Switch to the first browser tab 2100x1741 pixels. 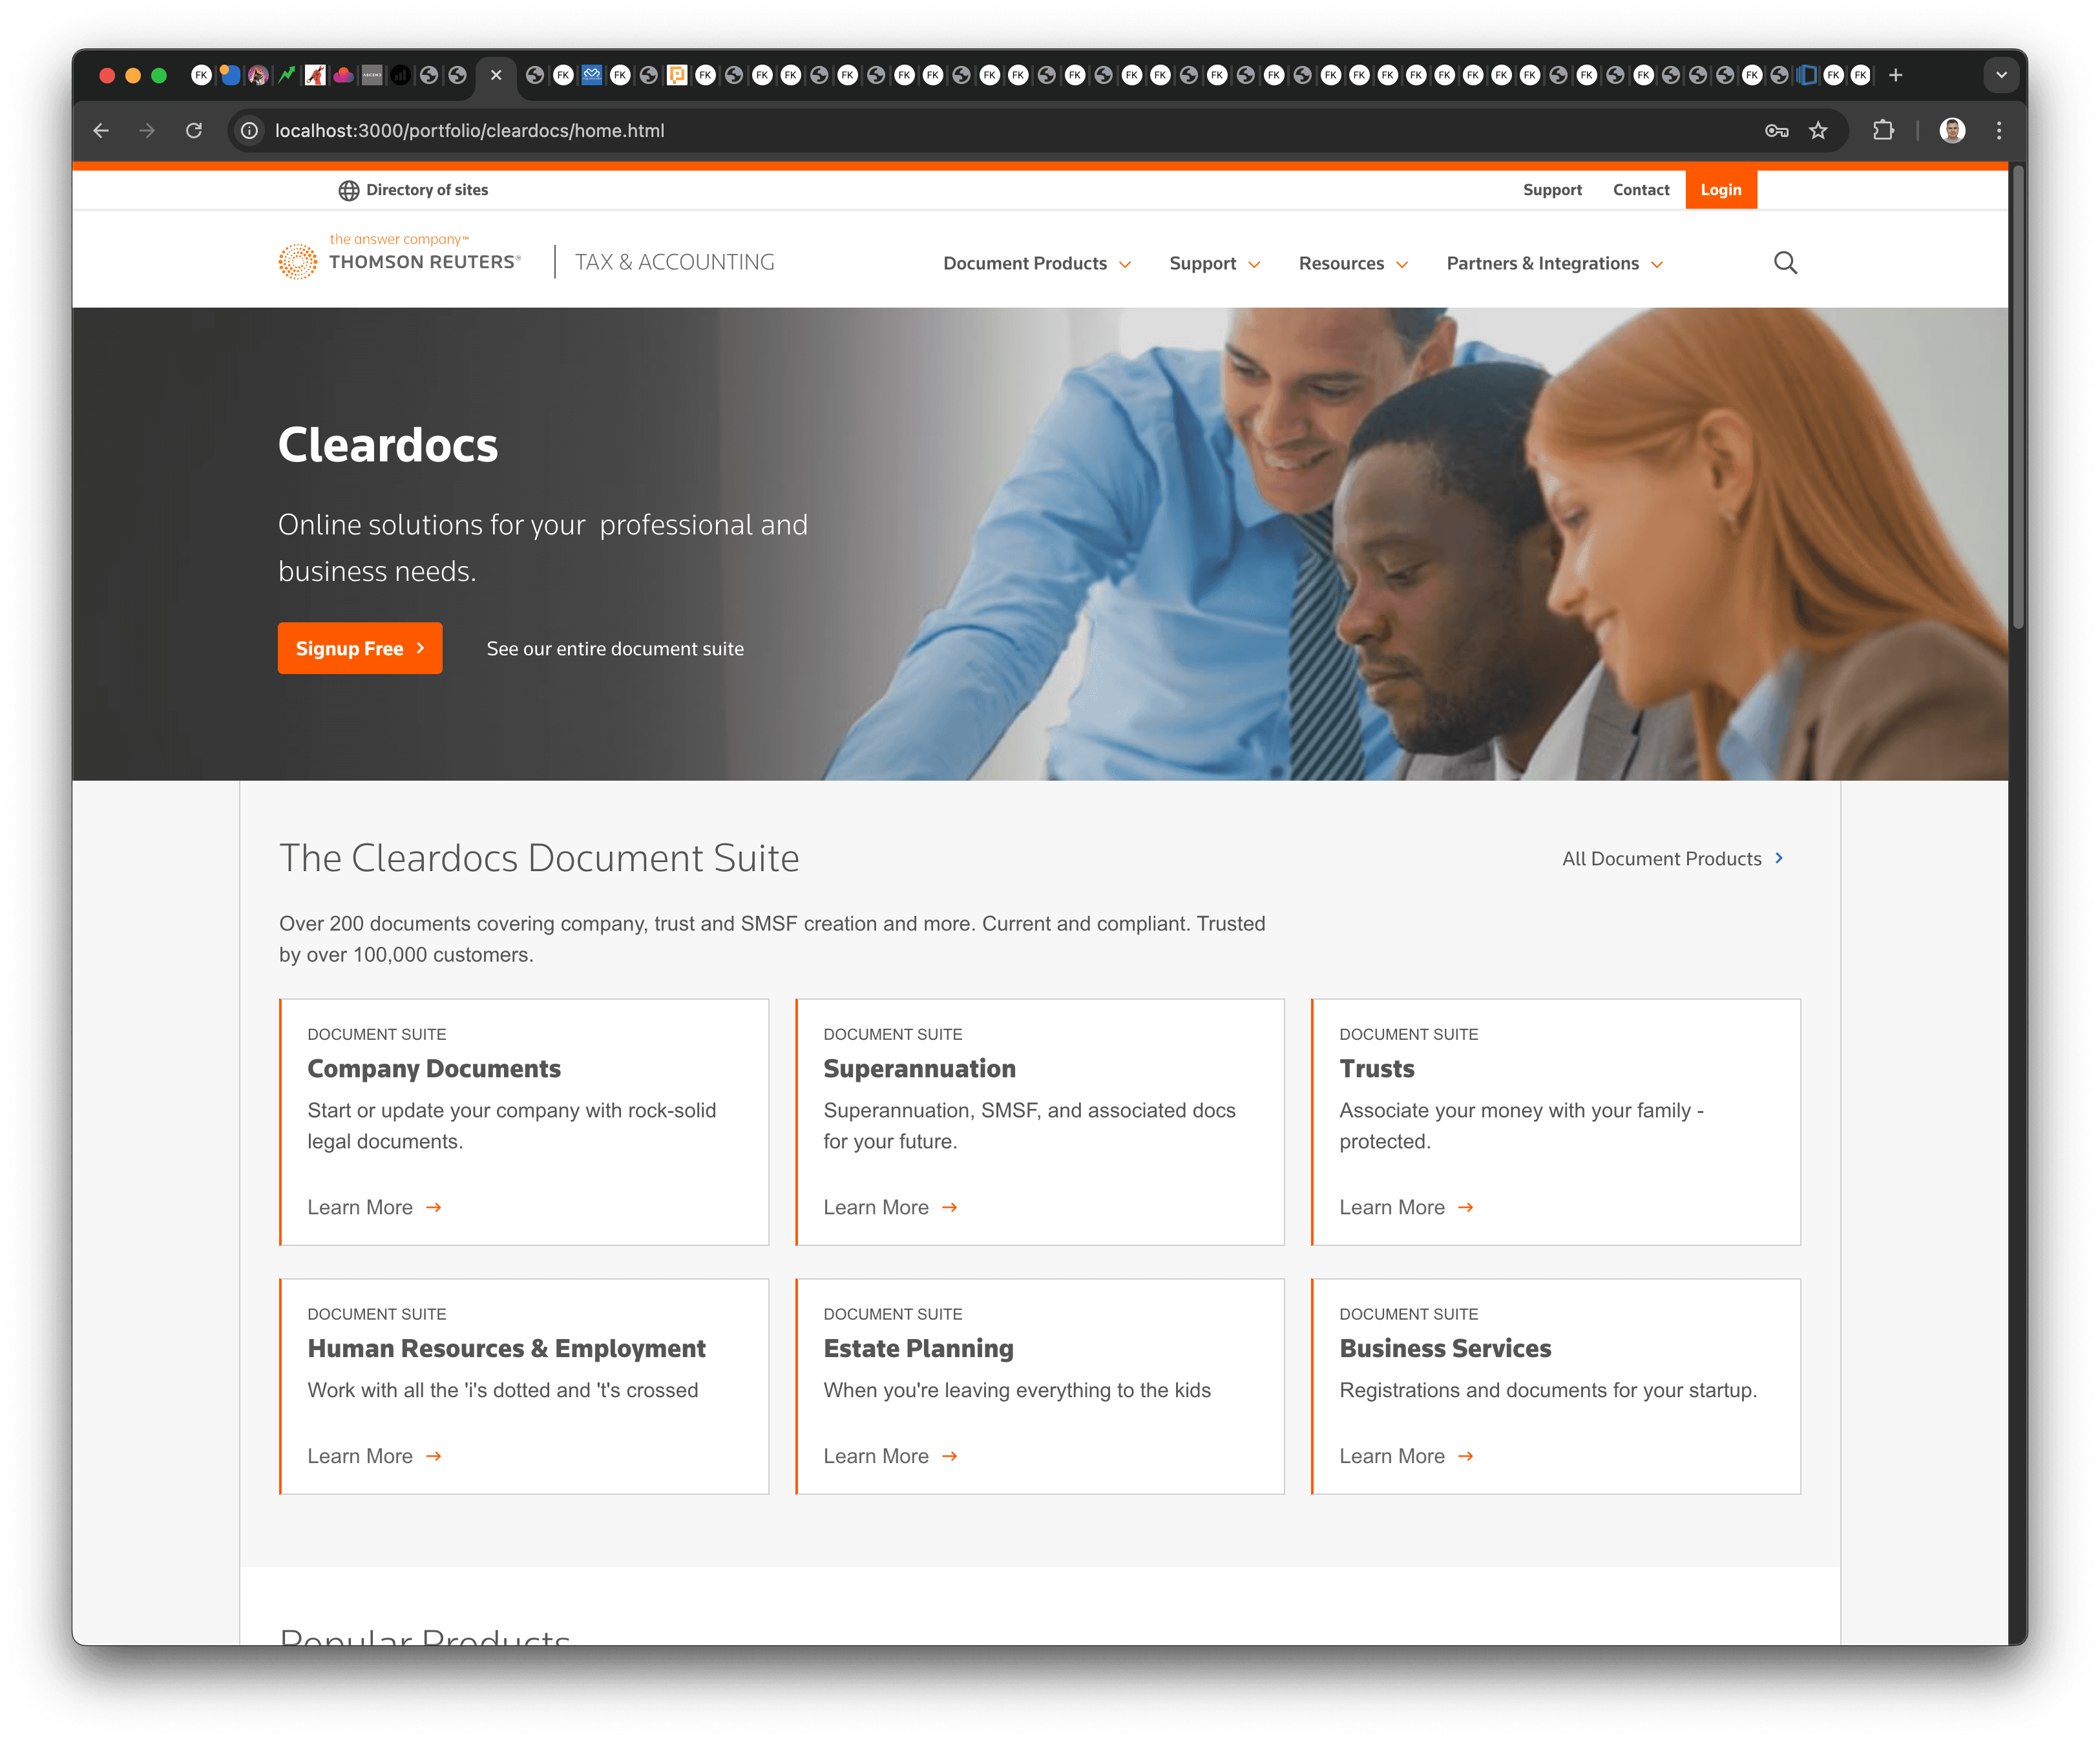point(201,75)
